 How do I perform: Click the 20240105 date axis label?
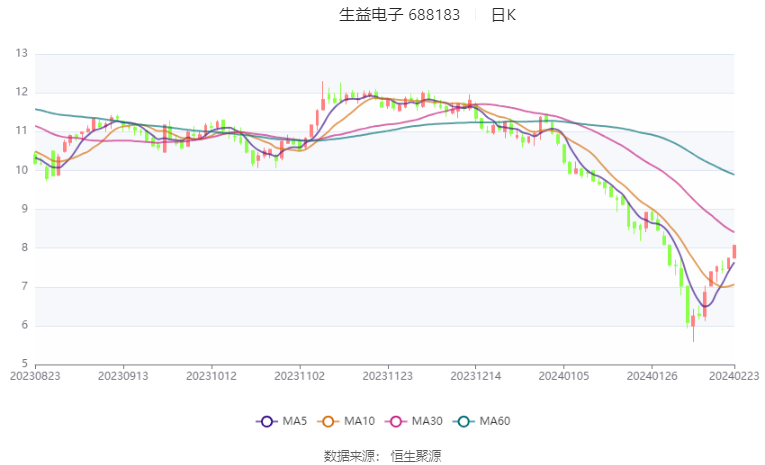tap(564, 376)
